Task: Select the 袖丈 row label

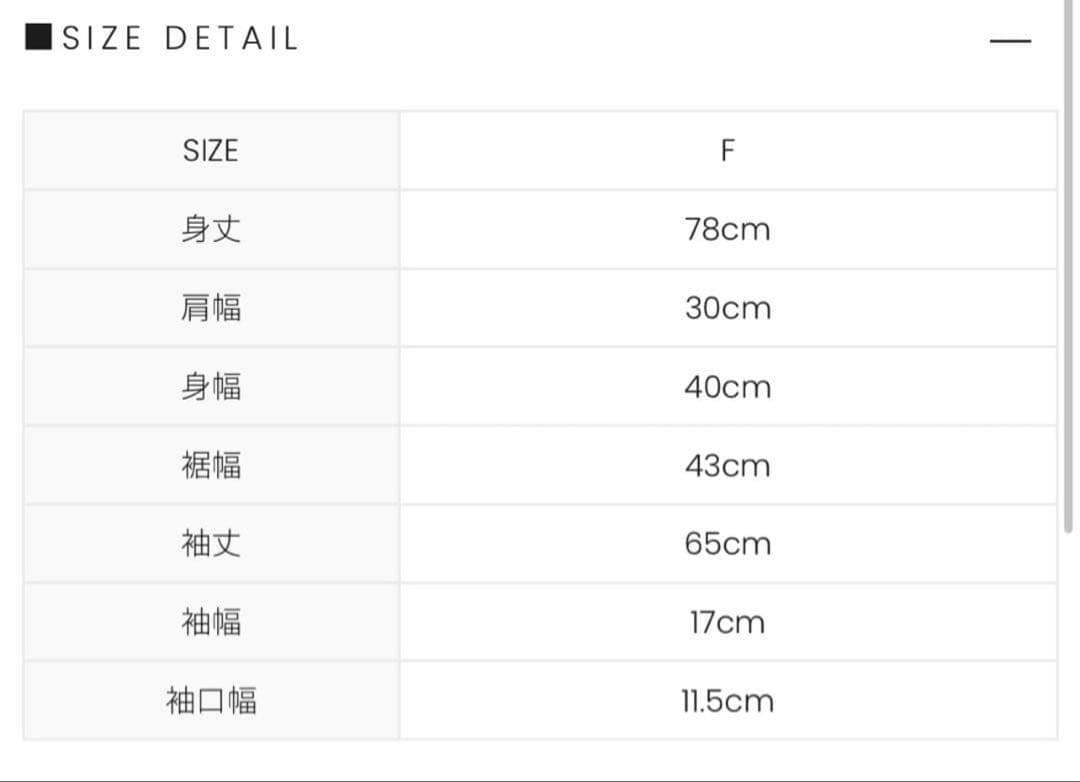Action: [x=210, y=543]
